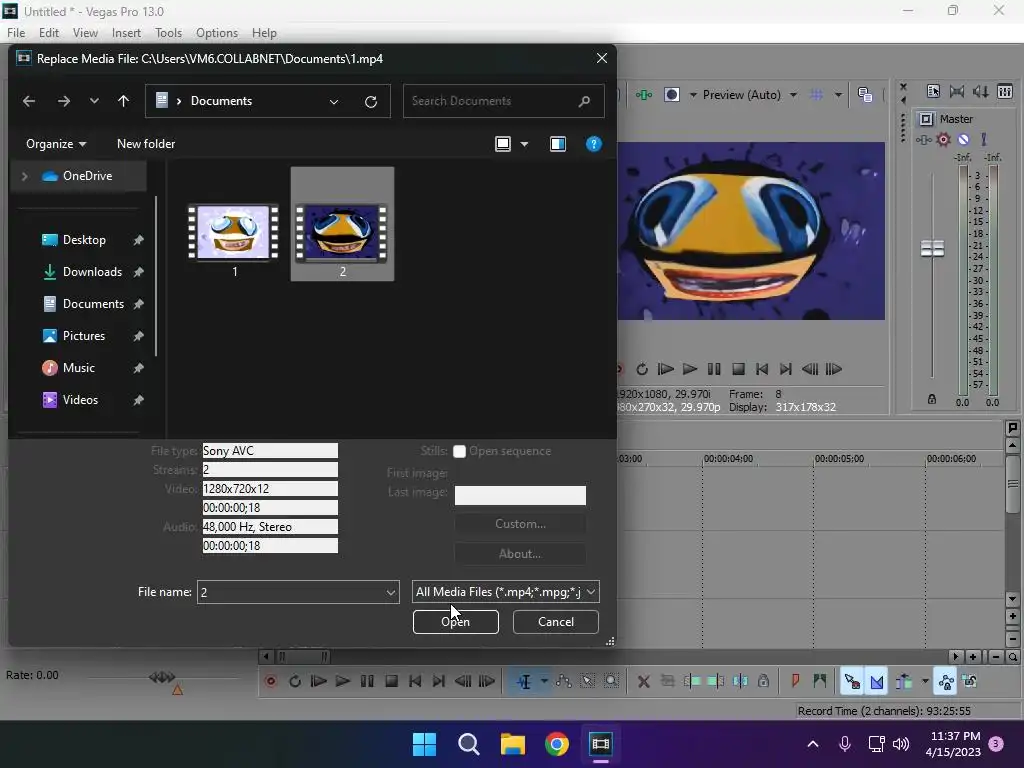
Task: Click the Video Output FX icon in preview toolbar
Action: (644, 95)
